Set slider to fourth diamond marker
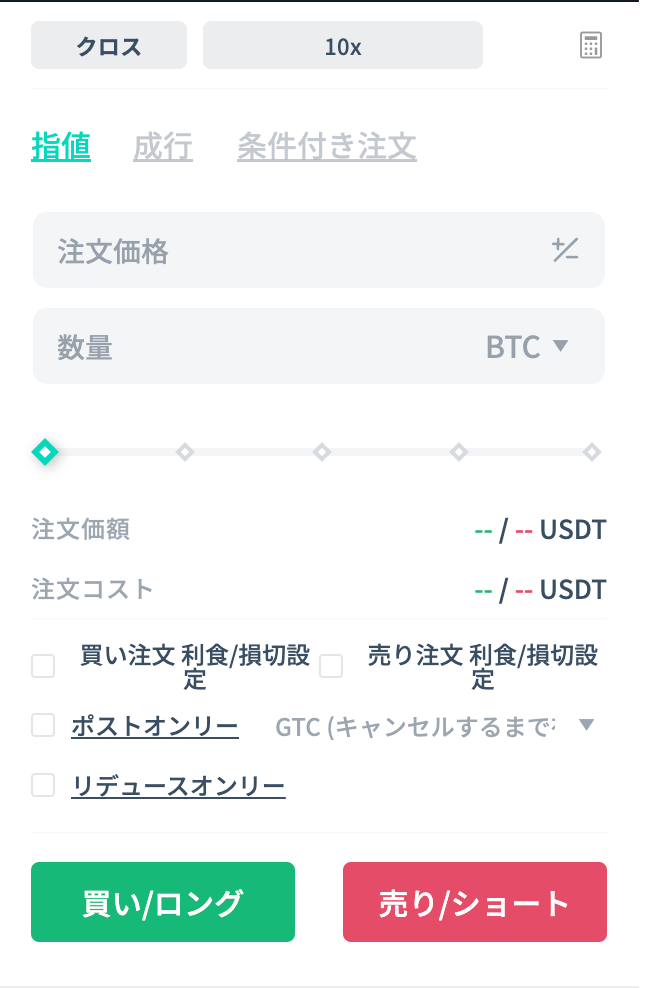656x988 pixels. pos(459,452)
